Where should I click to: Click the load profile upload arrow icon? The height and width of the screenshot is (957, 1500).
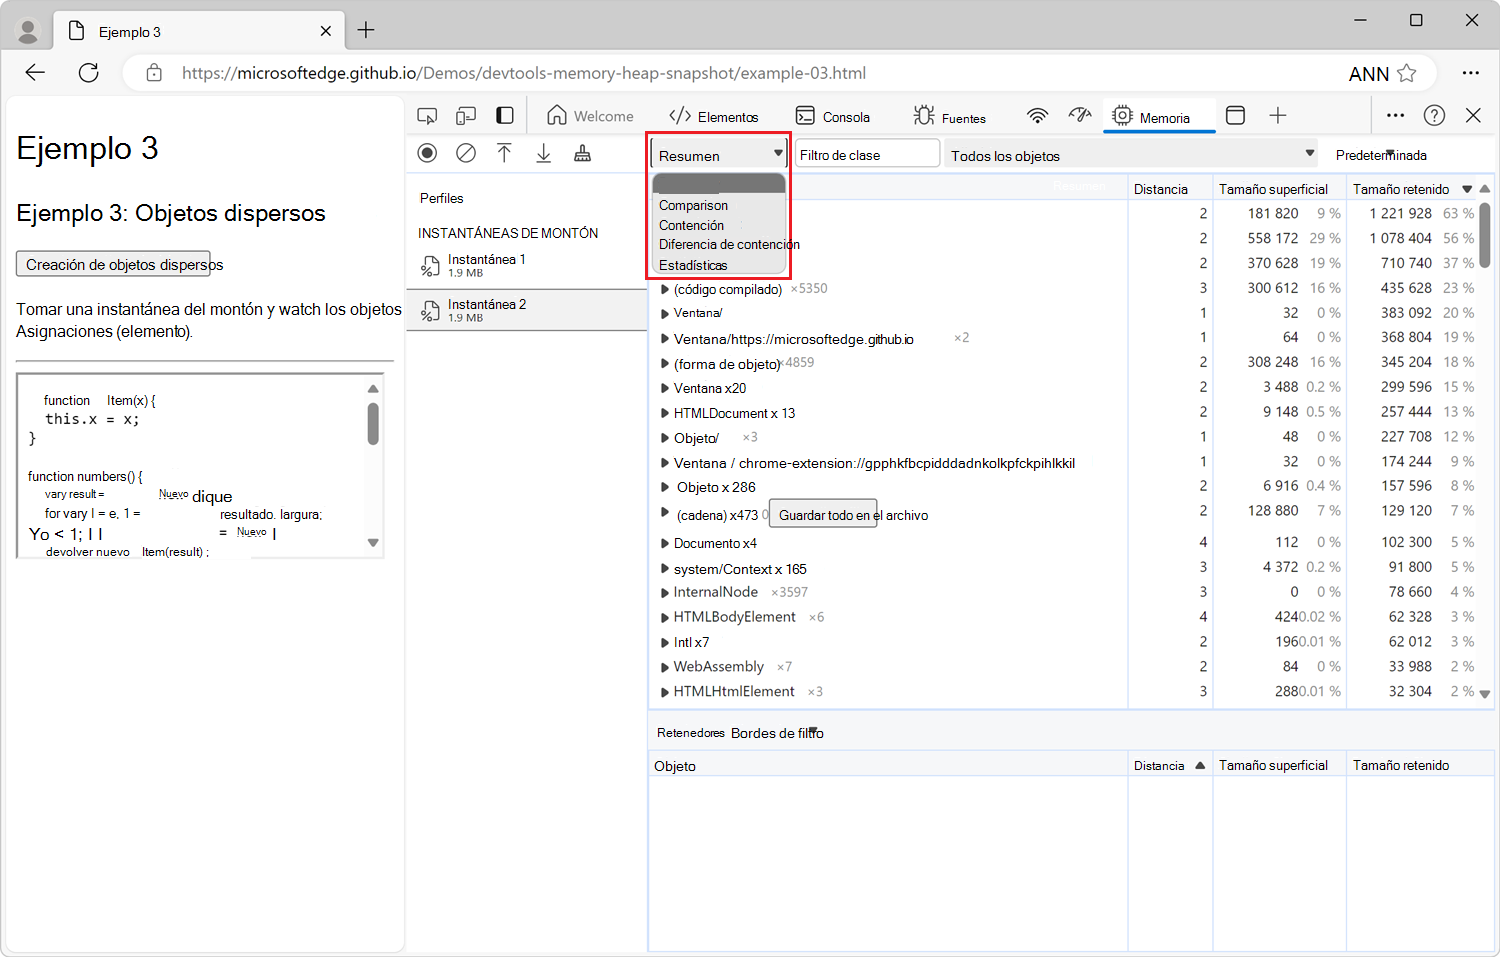(x=504, y=153)
